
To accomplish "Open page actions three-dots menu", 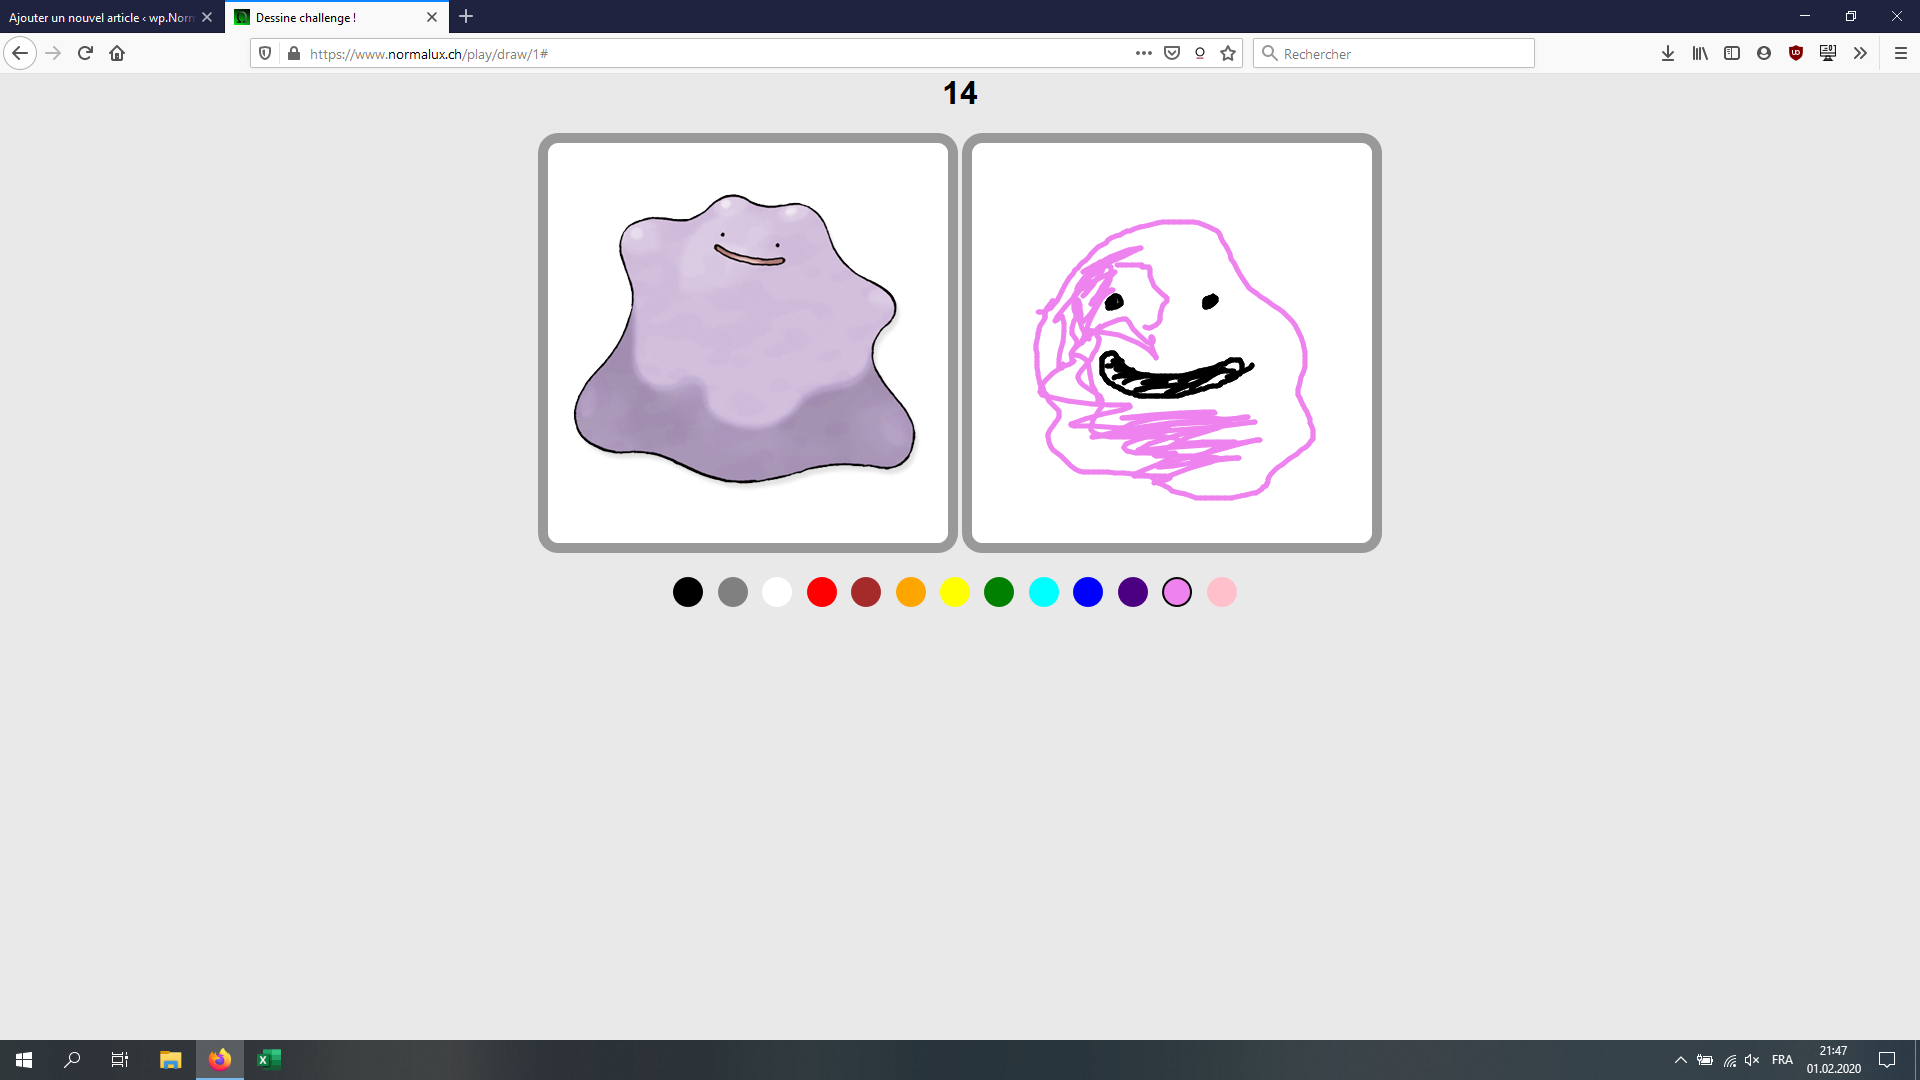I will click(1144, 53).
